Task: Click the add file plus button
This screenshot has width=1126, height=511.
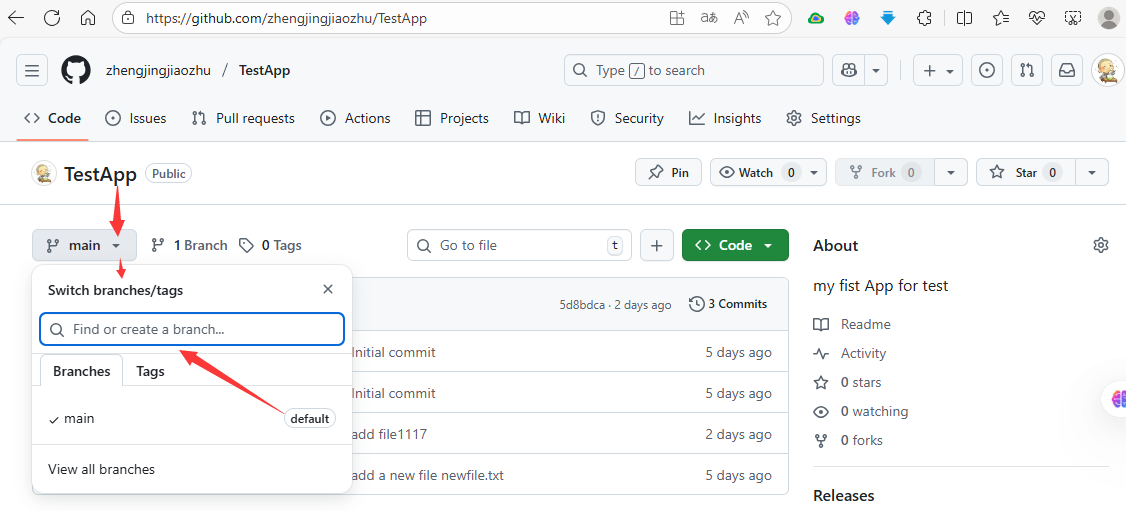Action: click(x=656, y=245)
